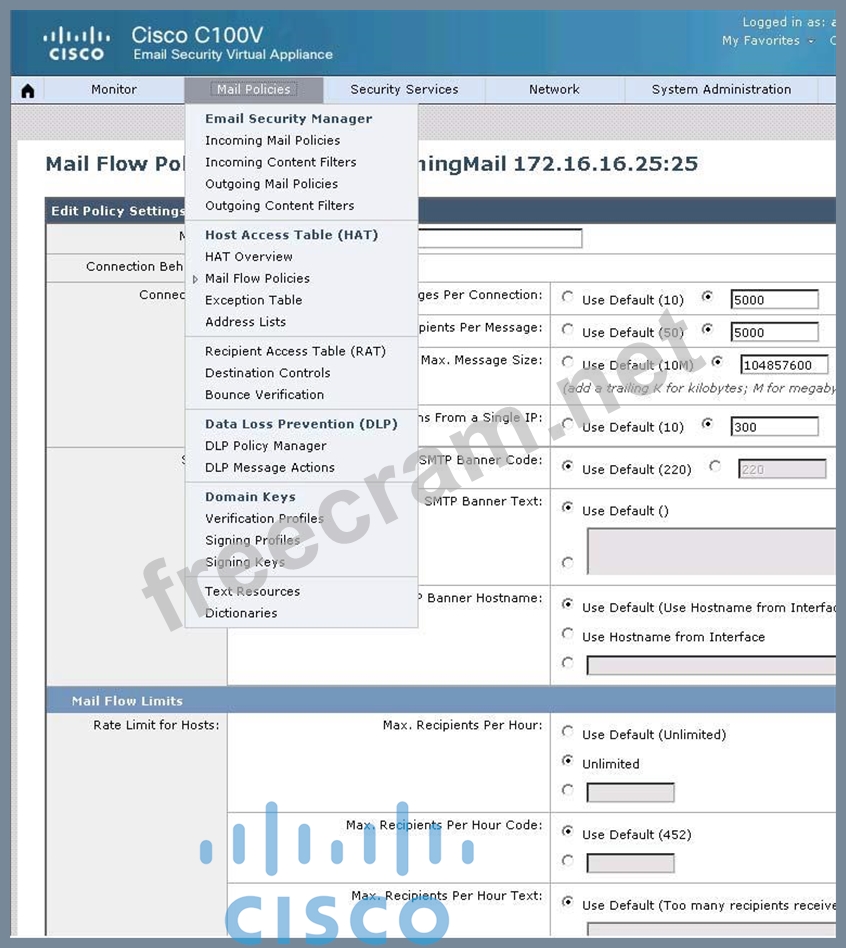Select Dictionaries from the menu
Viewport: 846px width, 948px height.
pyautogui.click(x=241, y=613)
